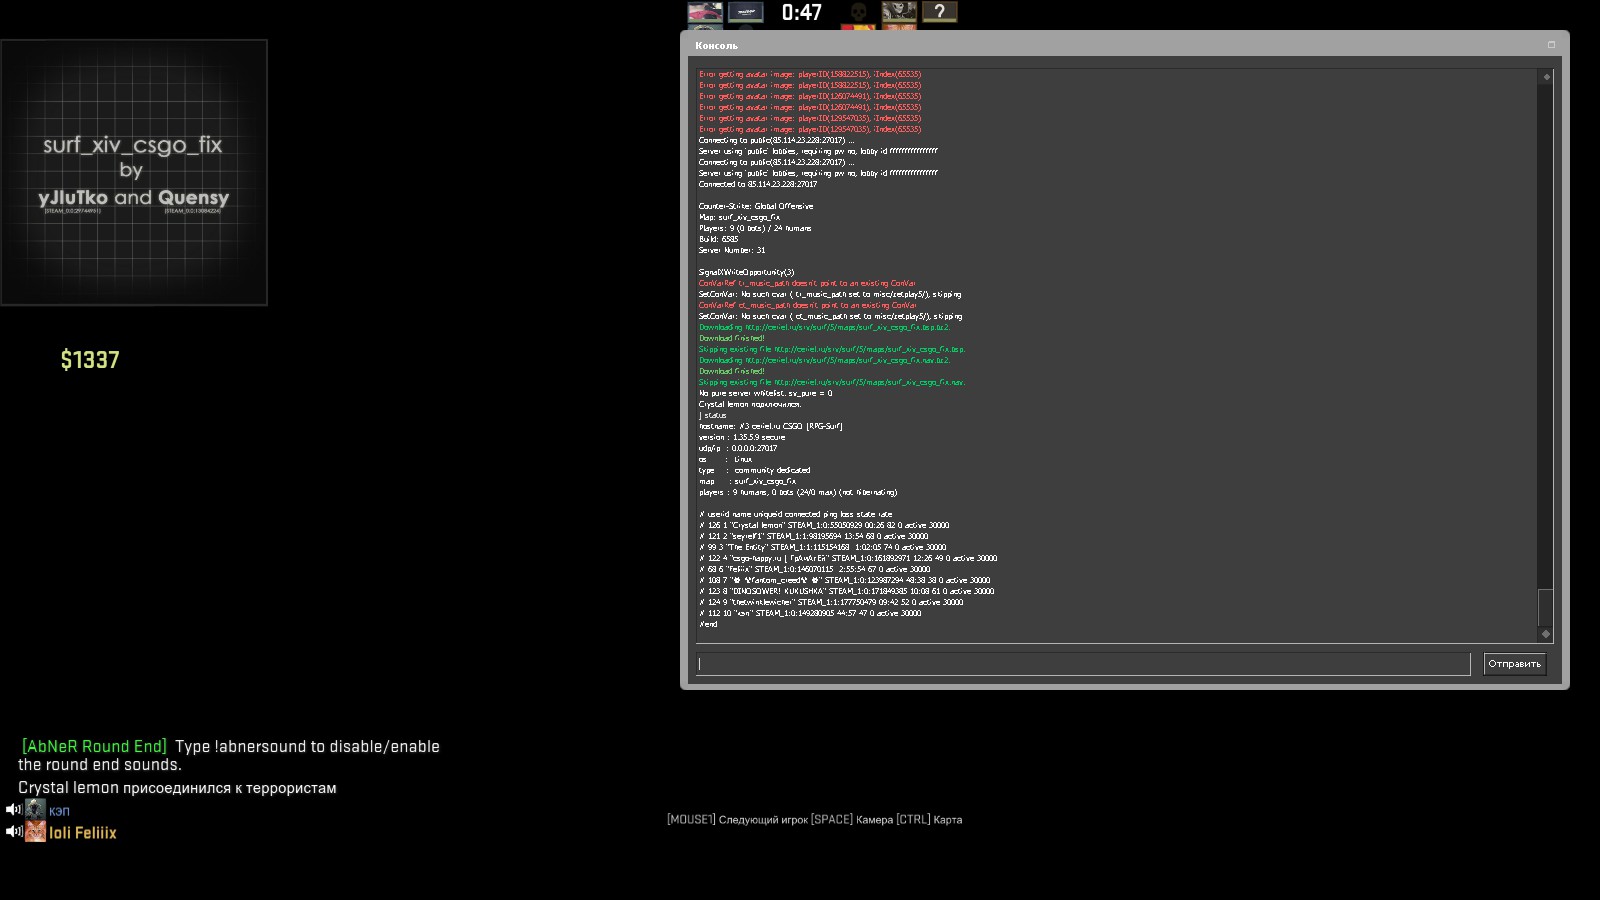
Task: Click the 0:47 round timer
Action: (801, 13)
